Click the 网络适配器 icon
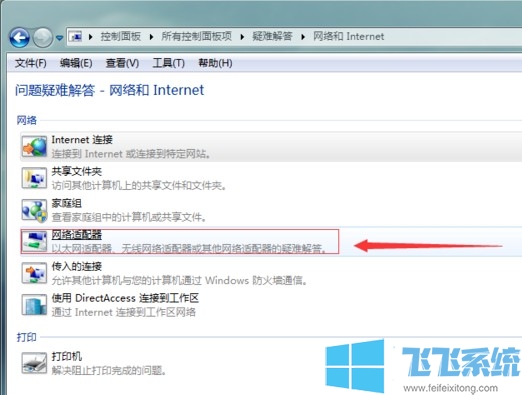Viewport: 522px width, 395px height. [x=34, y=242]
